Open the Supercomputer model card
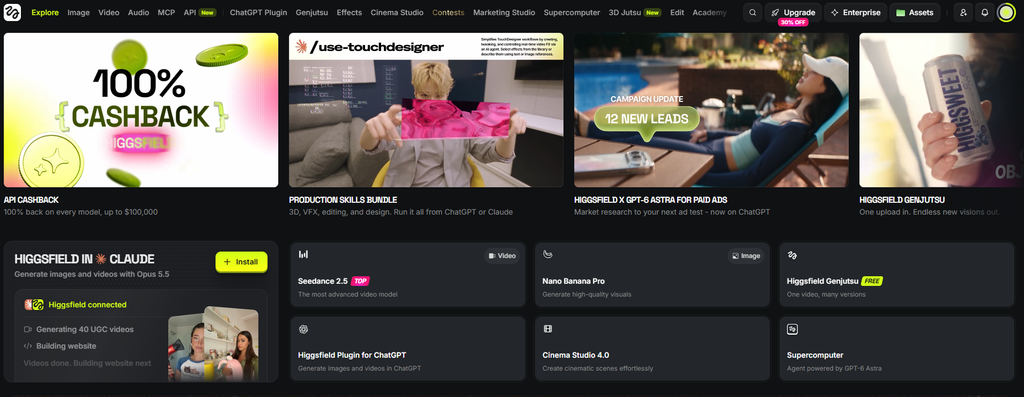 [897, 349]
